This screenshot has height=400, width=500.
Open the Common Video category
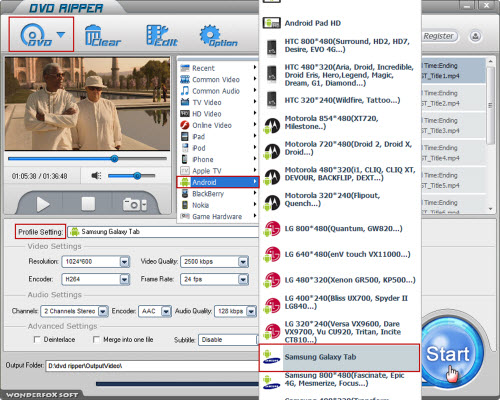[218, 79]
